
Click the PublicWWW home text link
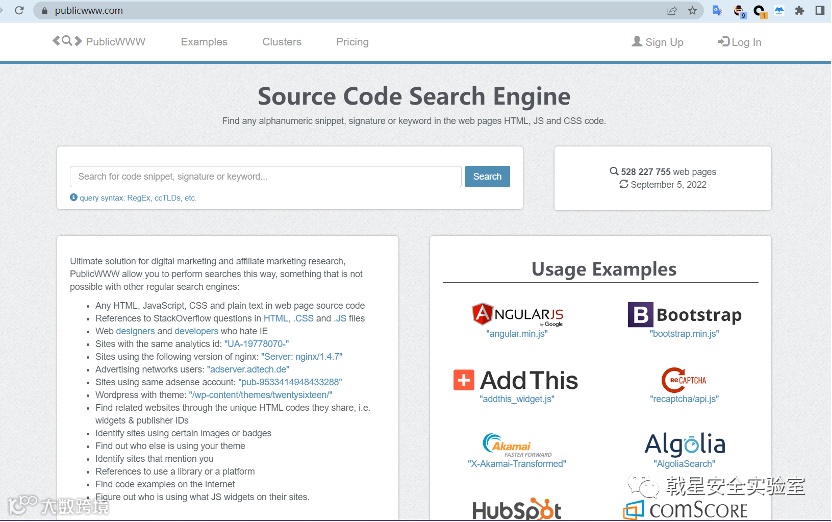[116, 42]
